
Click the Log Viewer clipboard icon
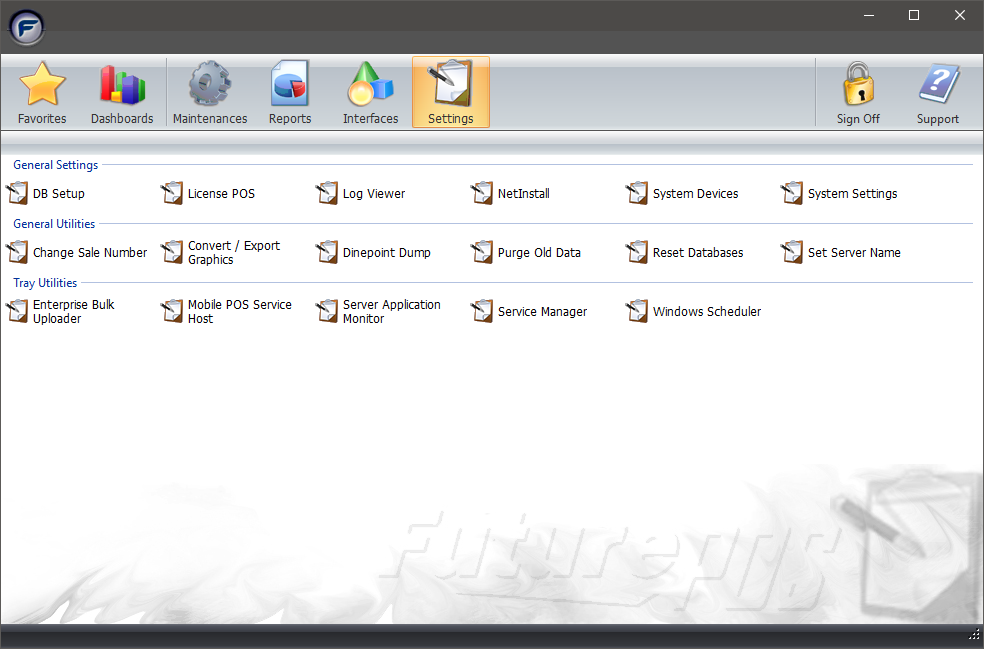tap(327, 193)
